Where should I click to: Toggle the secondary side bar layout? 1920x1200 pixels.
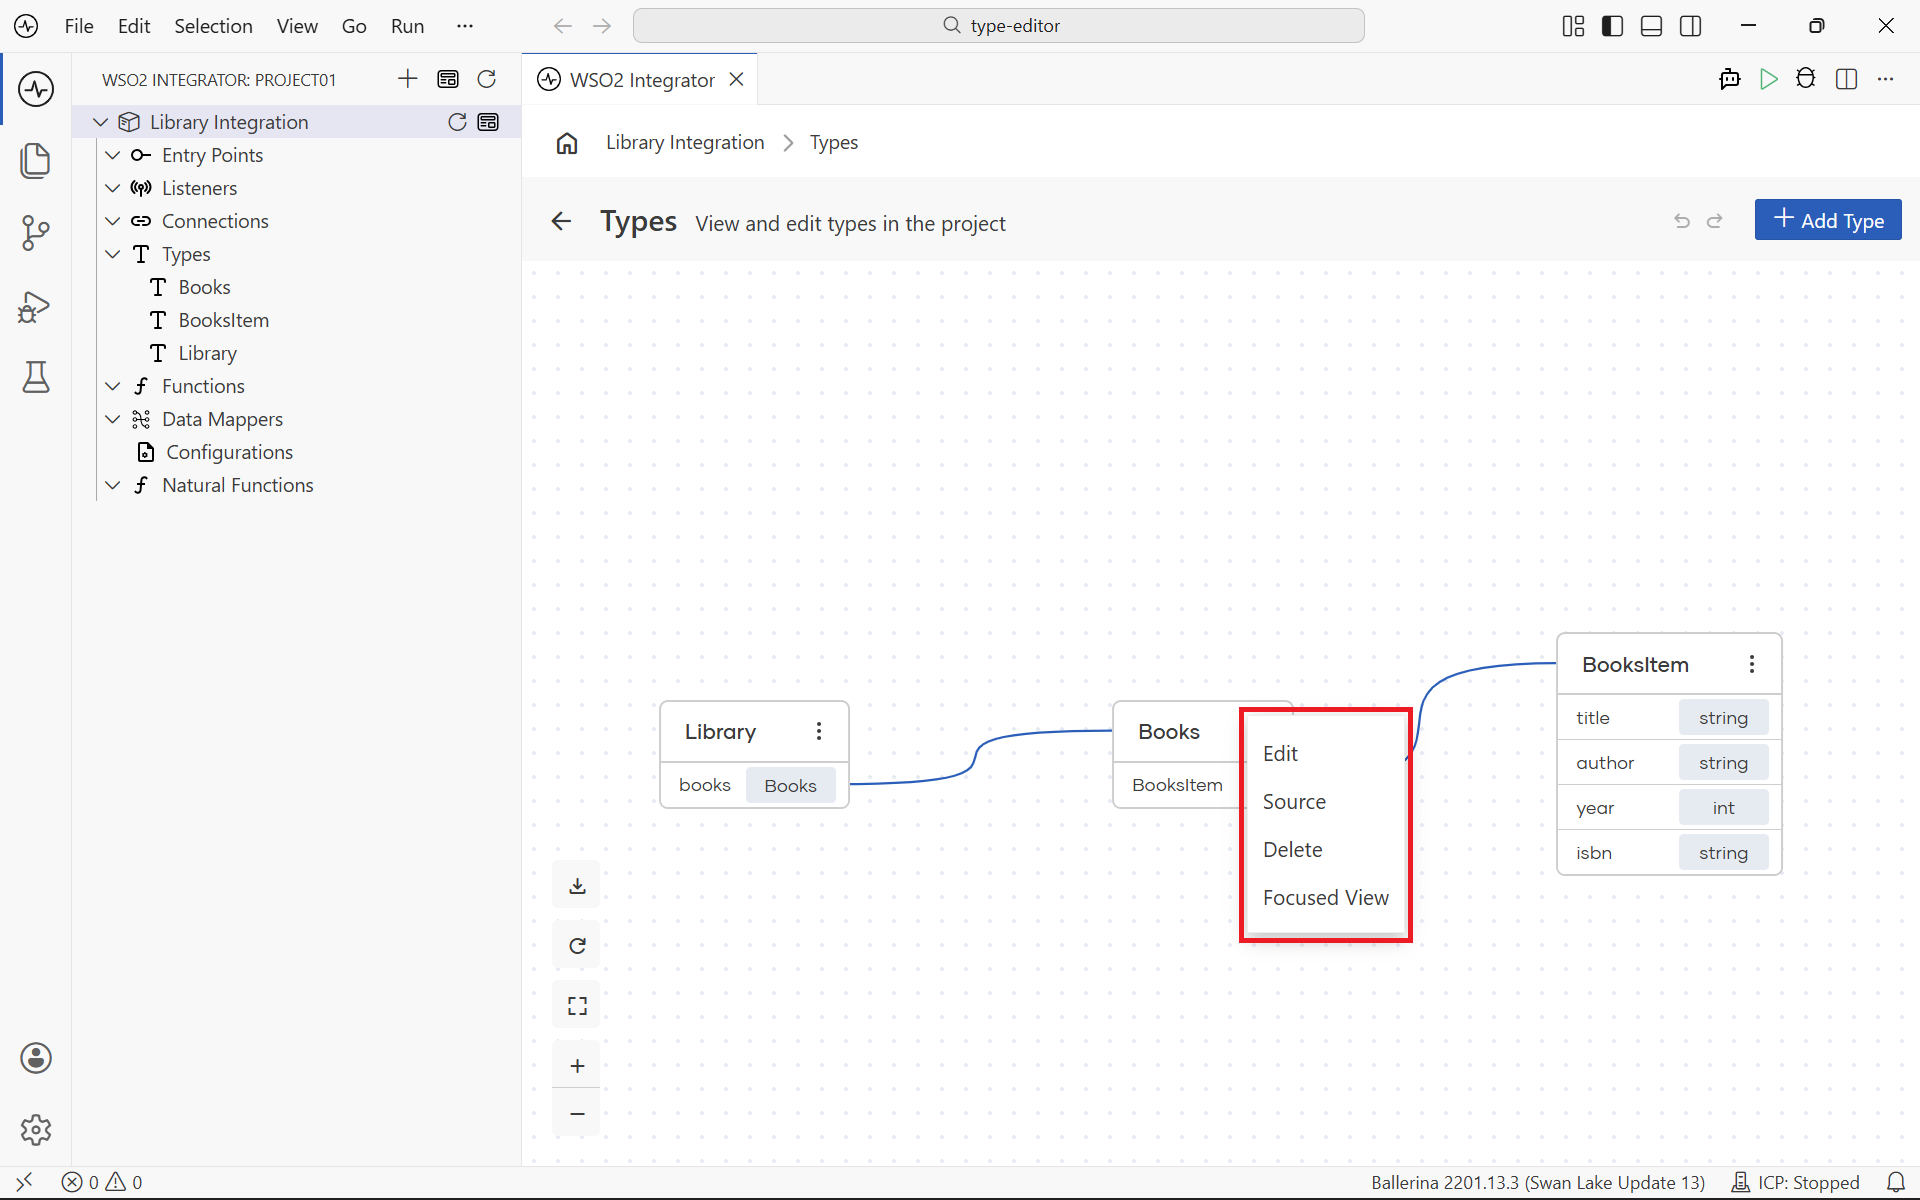[1691, 26]
